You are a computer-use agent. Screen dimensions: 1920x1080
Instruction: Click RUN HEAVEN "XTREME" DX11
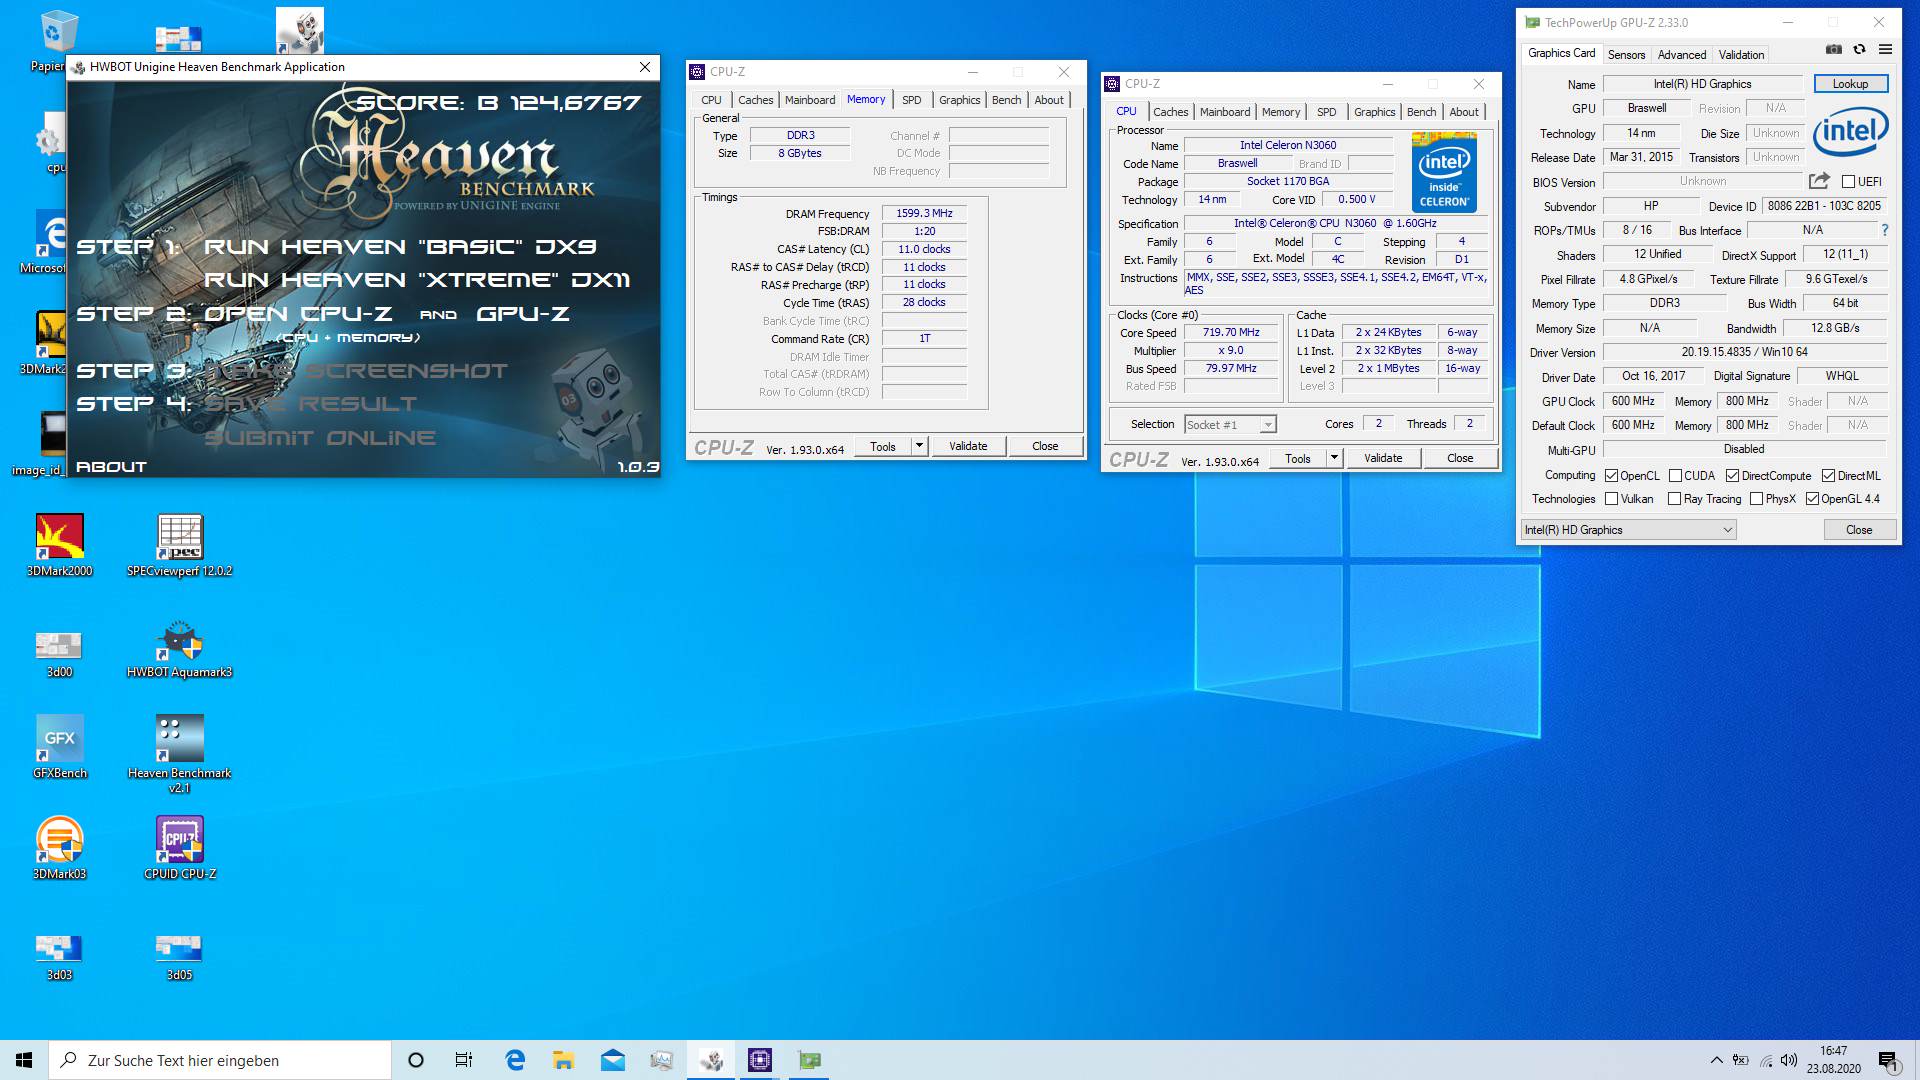[x=417, y=280]
